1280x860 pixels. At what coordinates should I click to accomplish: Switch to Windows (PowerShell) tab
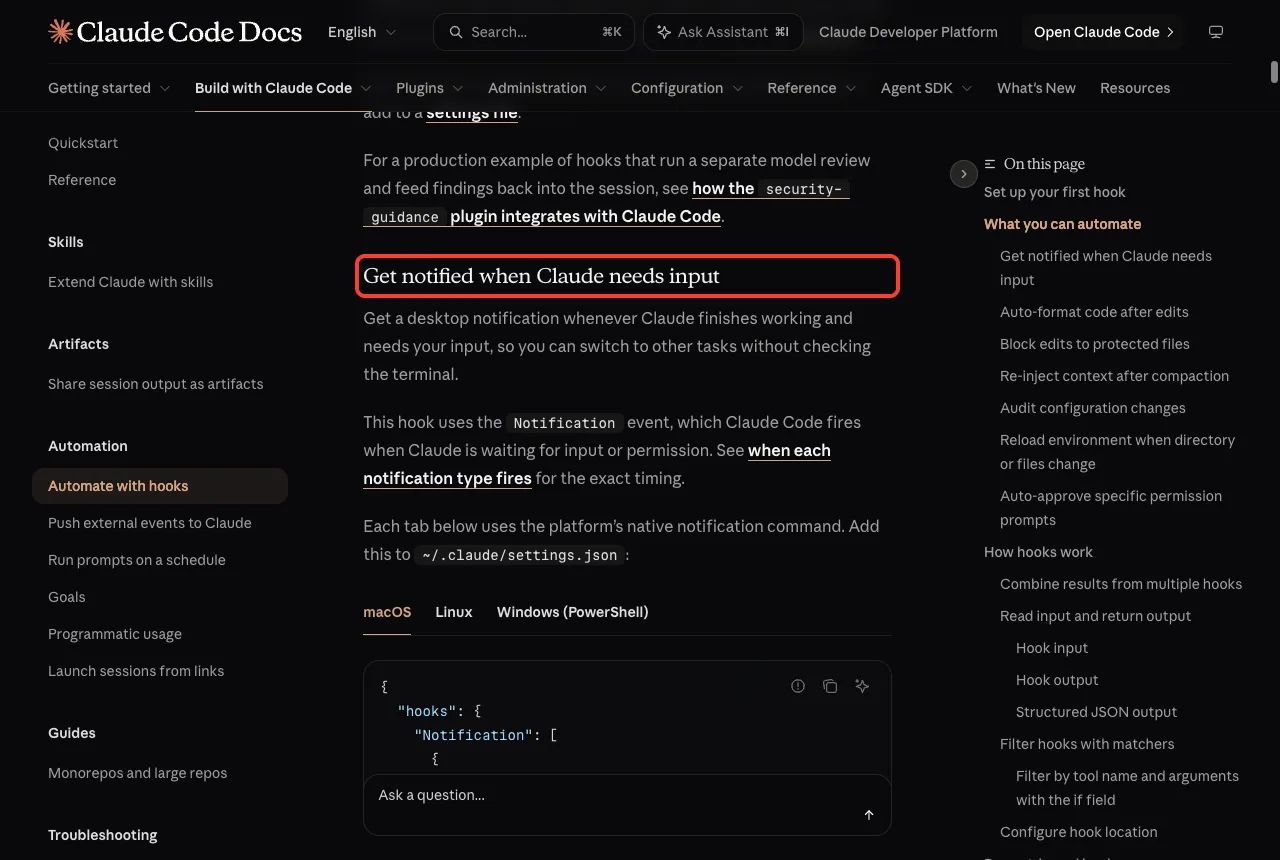573,612
